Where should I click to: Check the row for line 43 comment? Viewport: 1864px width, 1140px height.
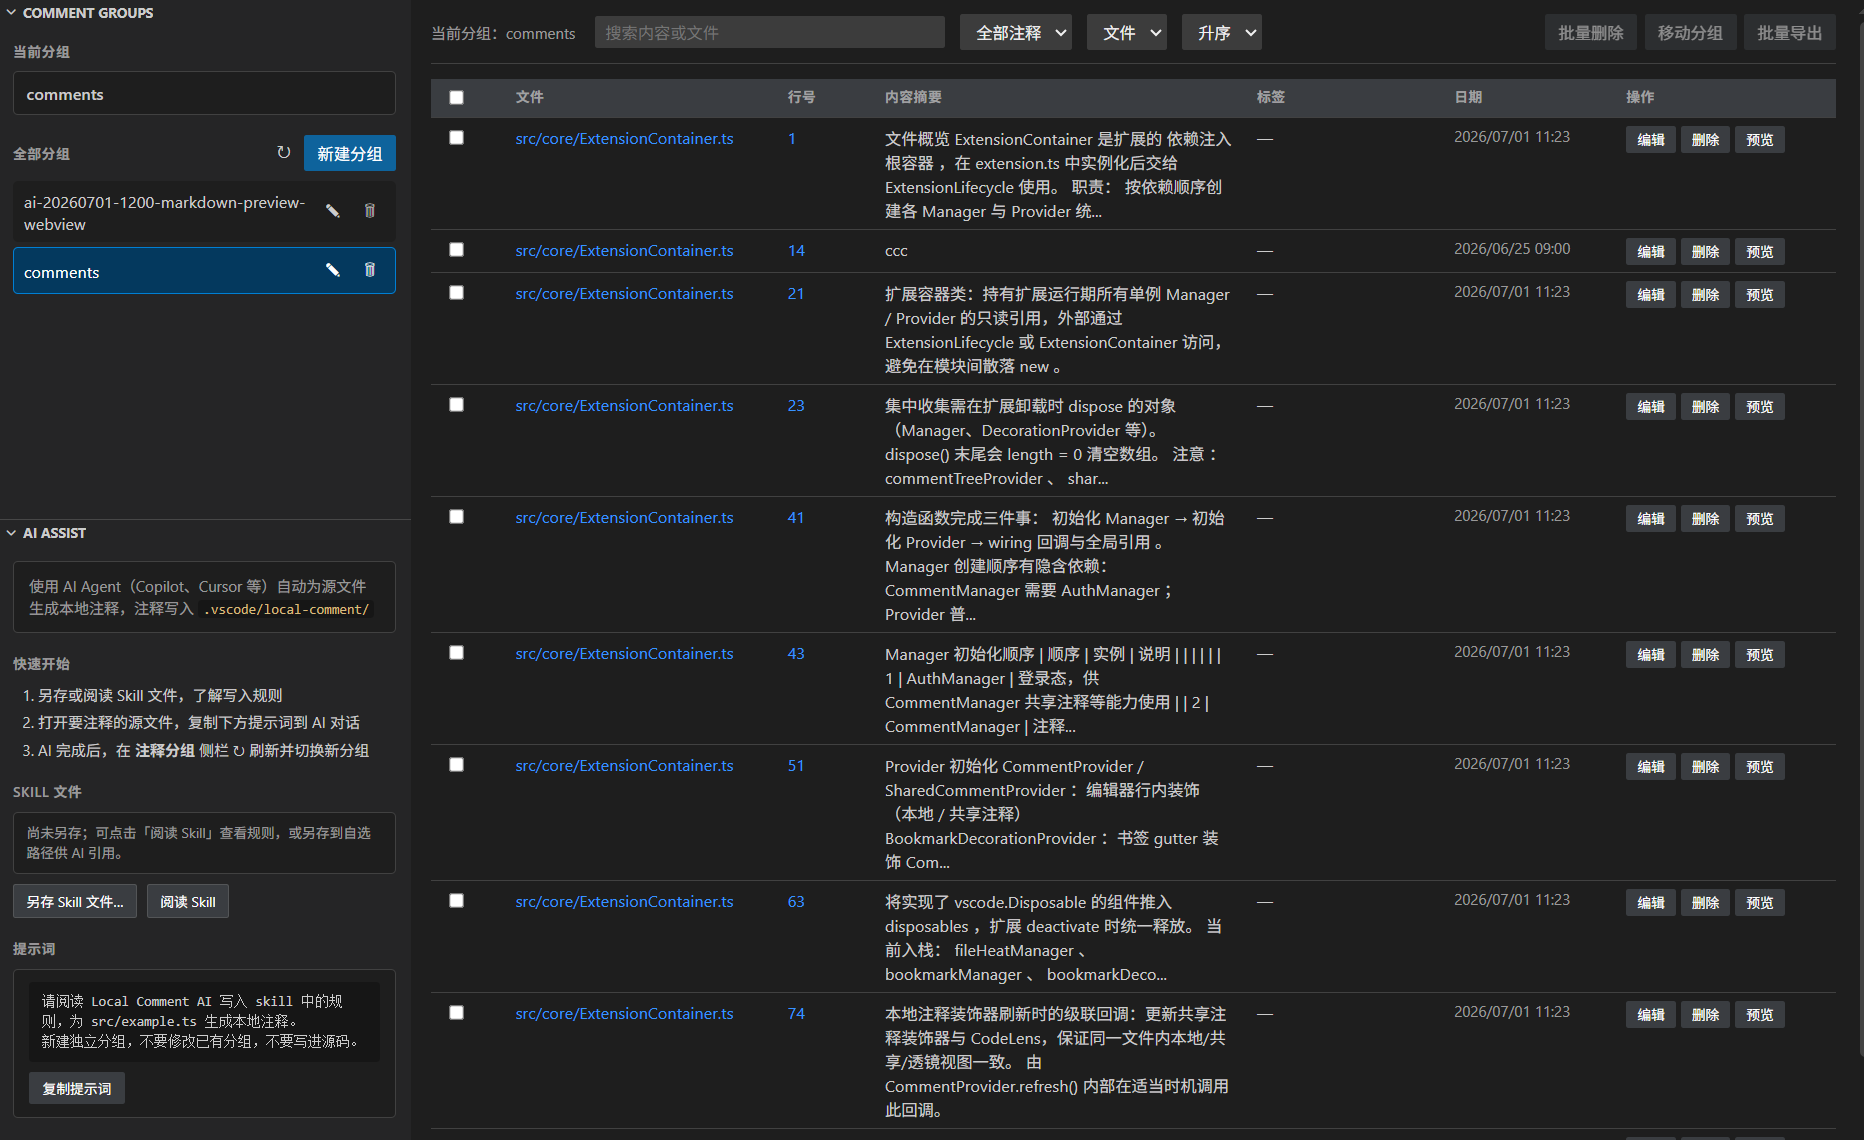pos(456,652)
